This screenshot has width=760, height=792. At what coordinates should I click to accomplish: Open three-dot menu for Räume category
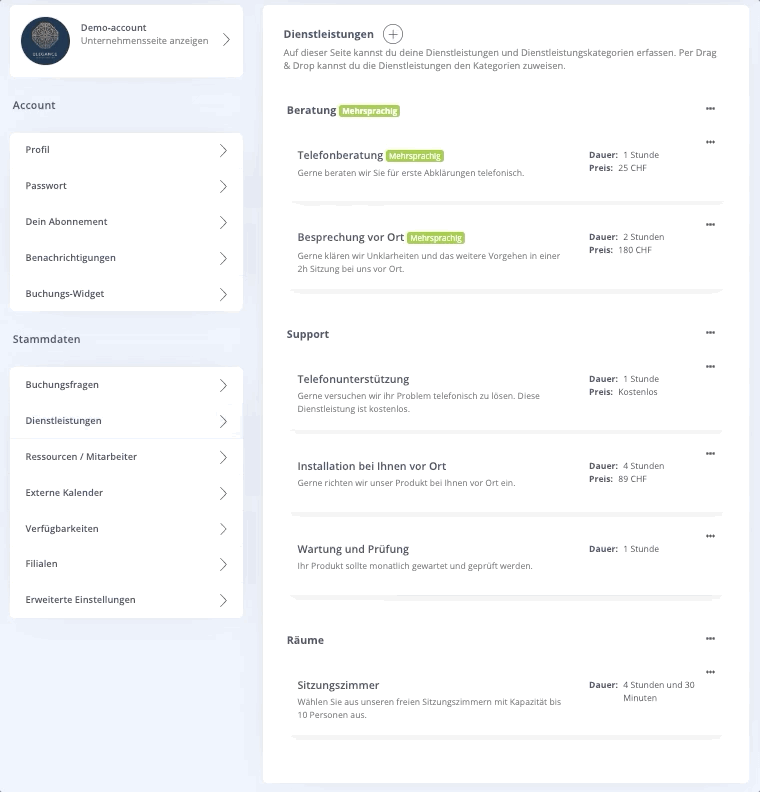pos(710,639)
